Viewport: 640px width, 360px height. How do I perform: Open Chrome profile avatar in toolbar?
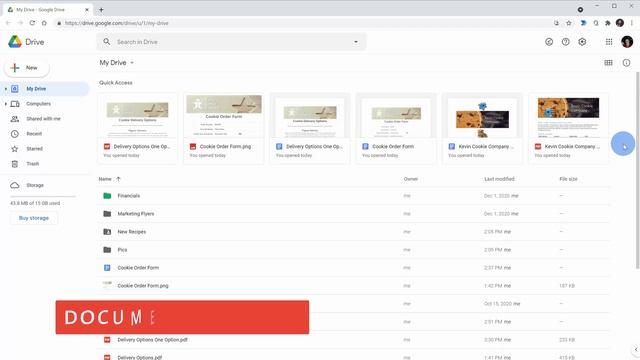[x=620, y=23]
